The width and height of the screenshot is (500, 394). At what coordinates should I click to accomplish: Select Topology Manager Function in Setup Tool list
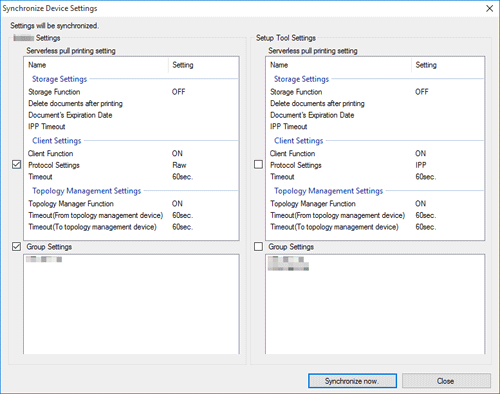tap(375, 203)
